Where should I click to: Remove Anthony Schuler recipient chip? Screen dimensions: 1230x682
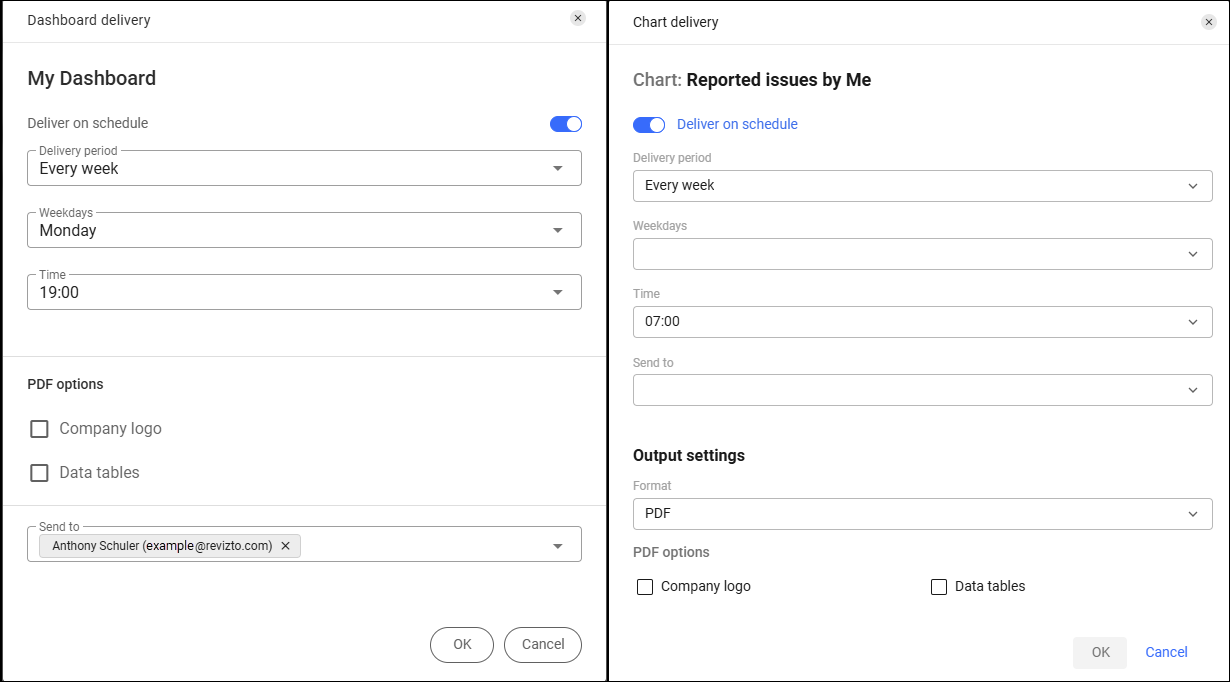pos(285,546)
